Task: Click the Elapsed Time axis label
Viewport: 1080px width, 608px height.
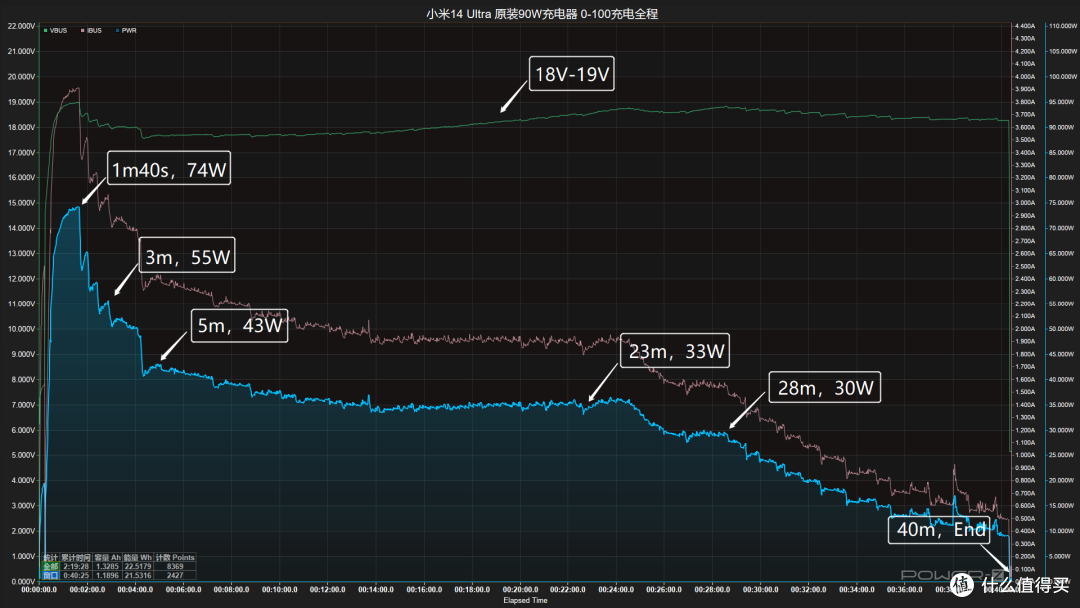Action: coord(526,600)
